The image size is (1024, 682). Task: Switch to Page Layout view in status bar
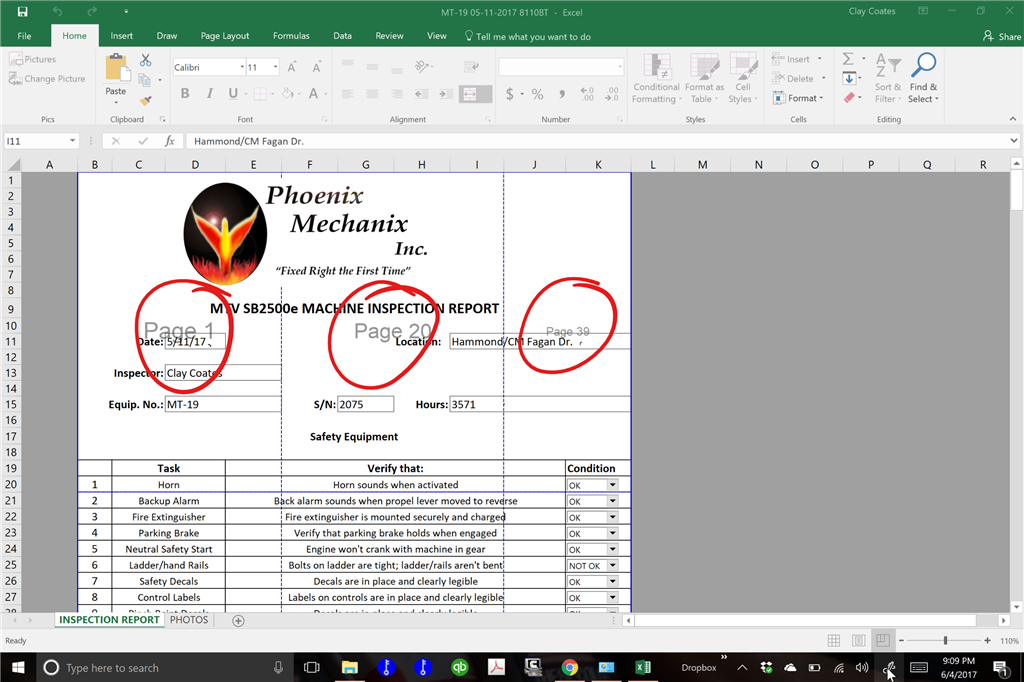point(859,641)
